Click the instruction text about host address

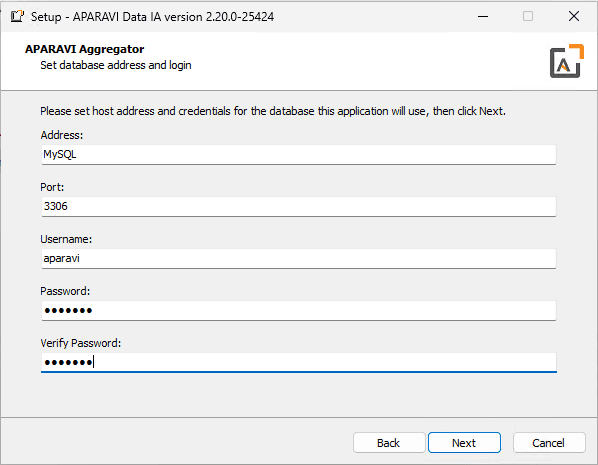tap(273, 111)
